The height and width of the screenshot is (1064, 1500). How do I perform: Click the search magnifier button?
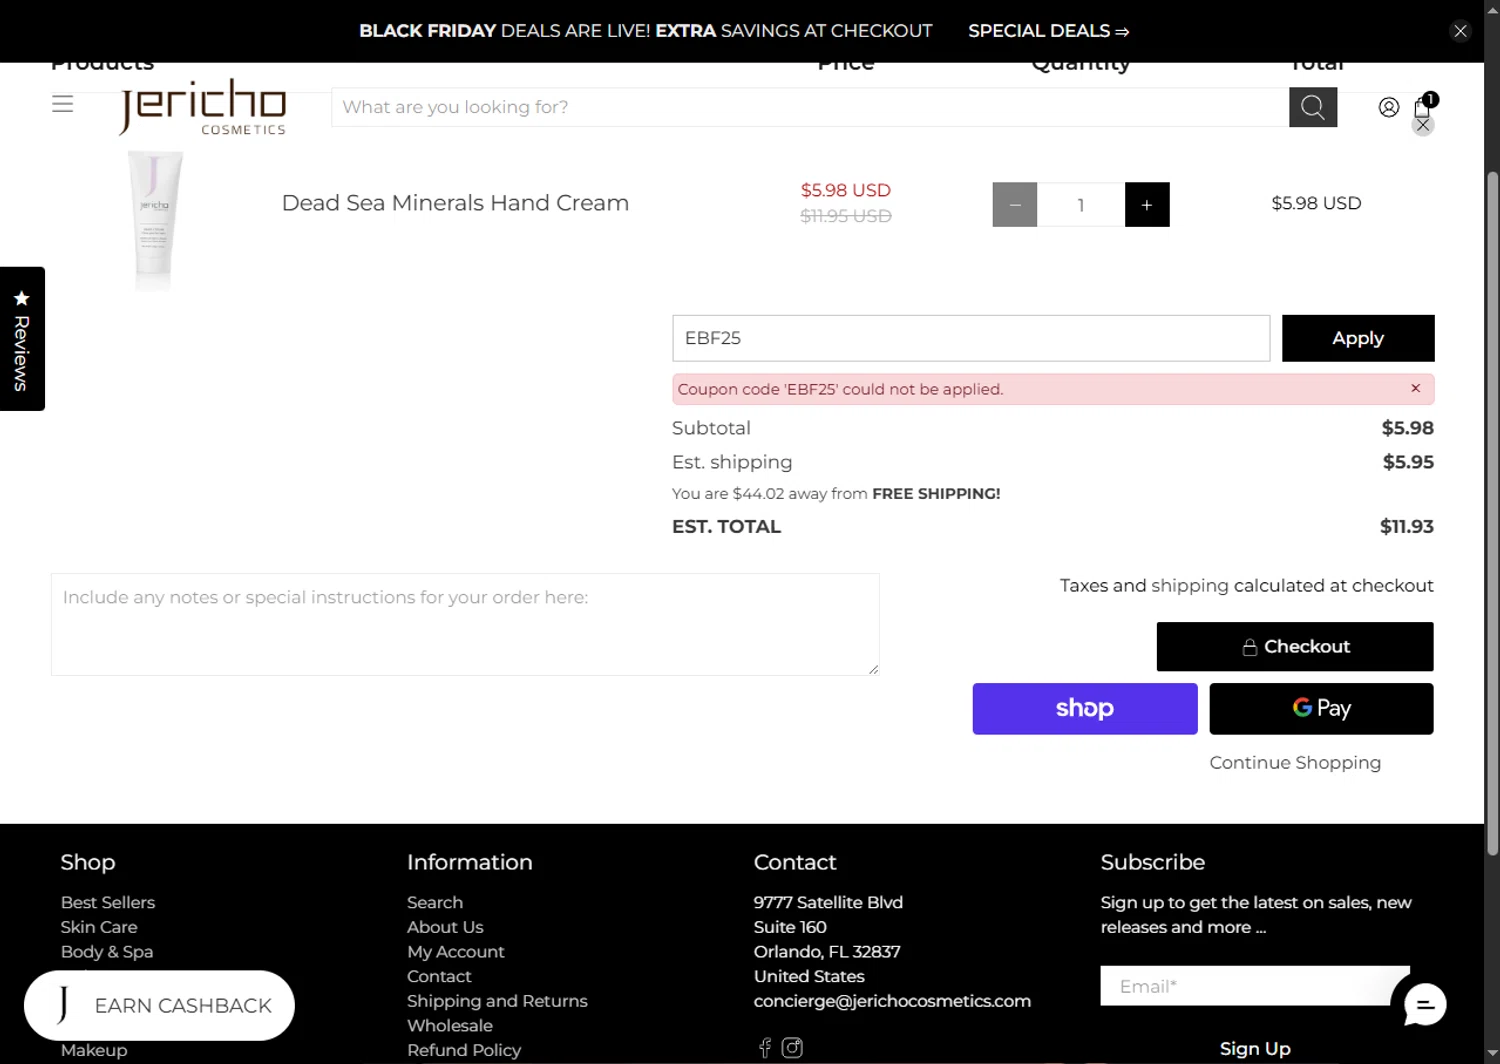click(x=1313, y=107)
